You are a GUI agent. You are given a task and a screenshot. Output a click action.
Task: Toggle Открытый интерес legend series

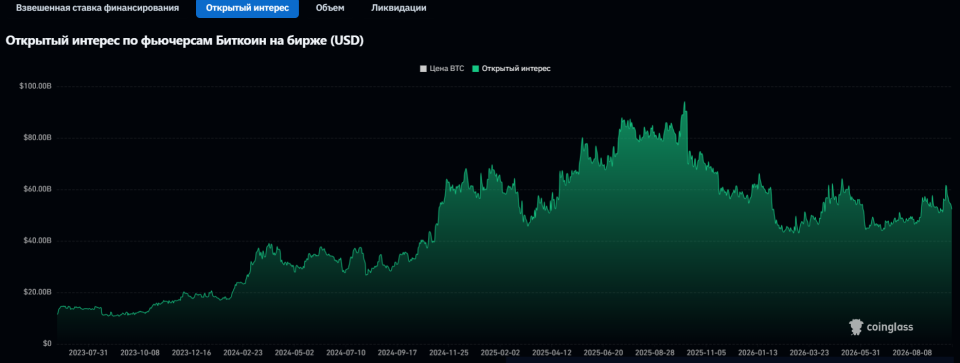tap(511, 69)
